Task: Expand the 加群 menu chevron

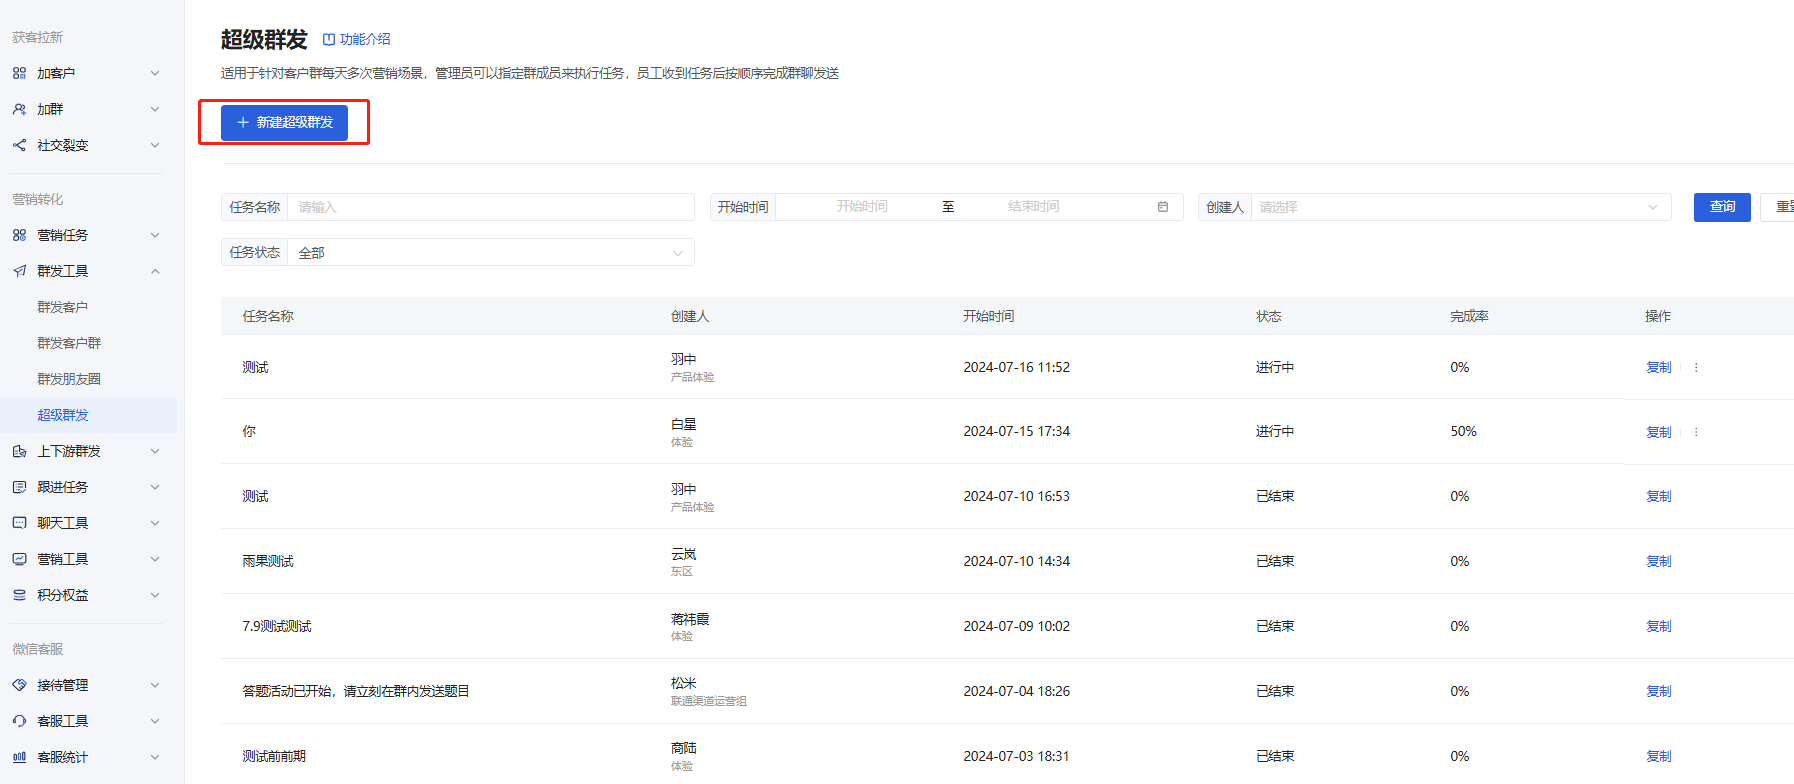Action: coord(155,109)
